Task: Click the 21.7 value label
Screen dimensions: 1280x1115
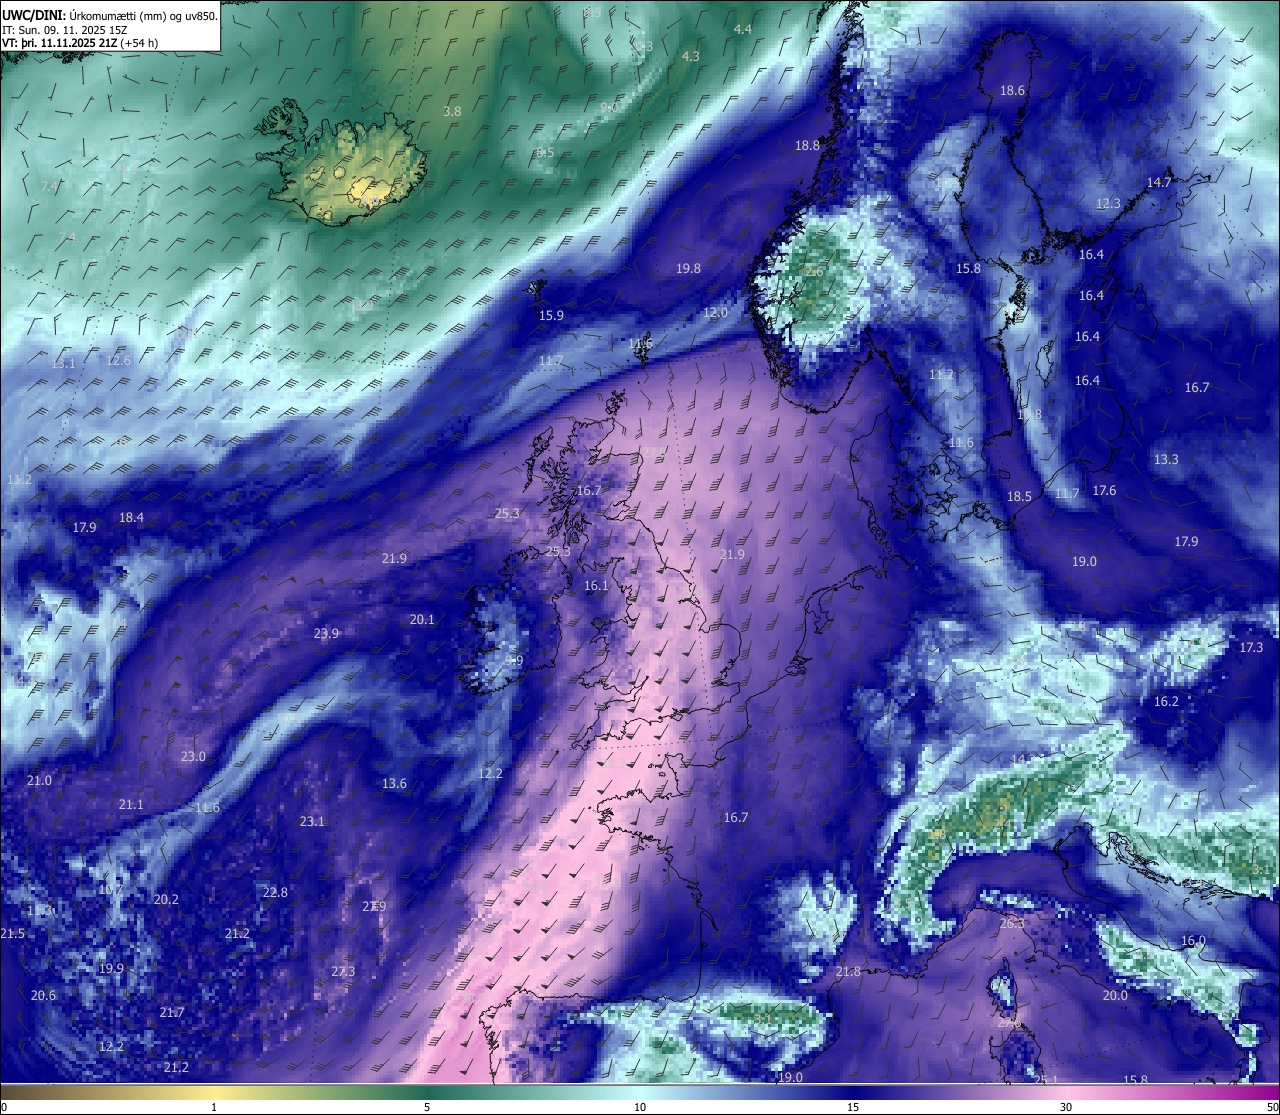Action: 172,1013
